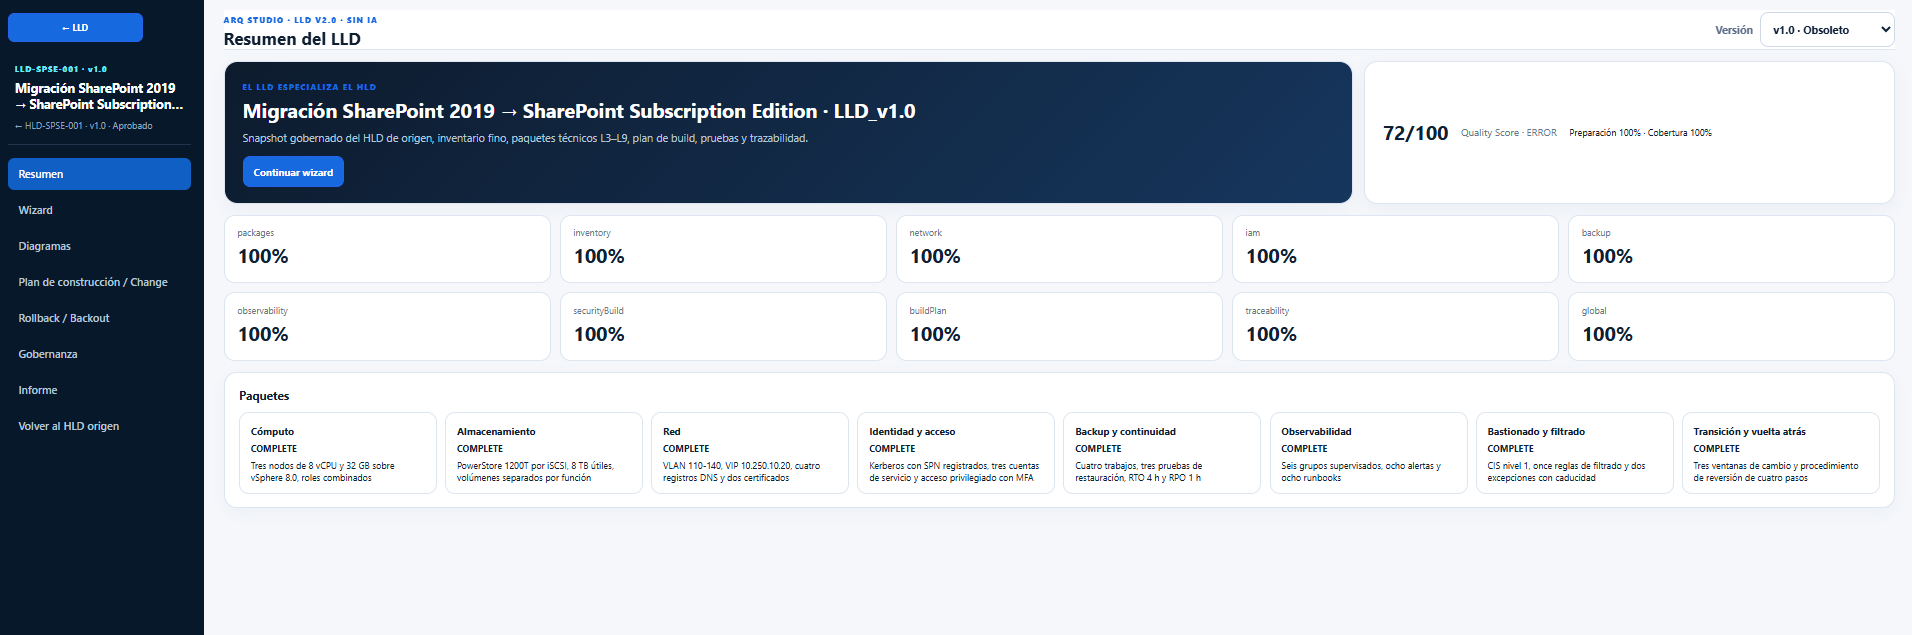
Task: Click the packages 100% metric tile
Action: point(387,249)
